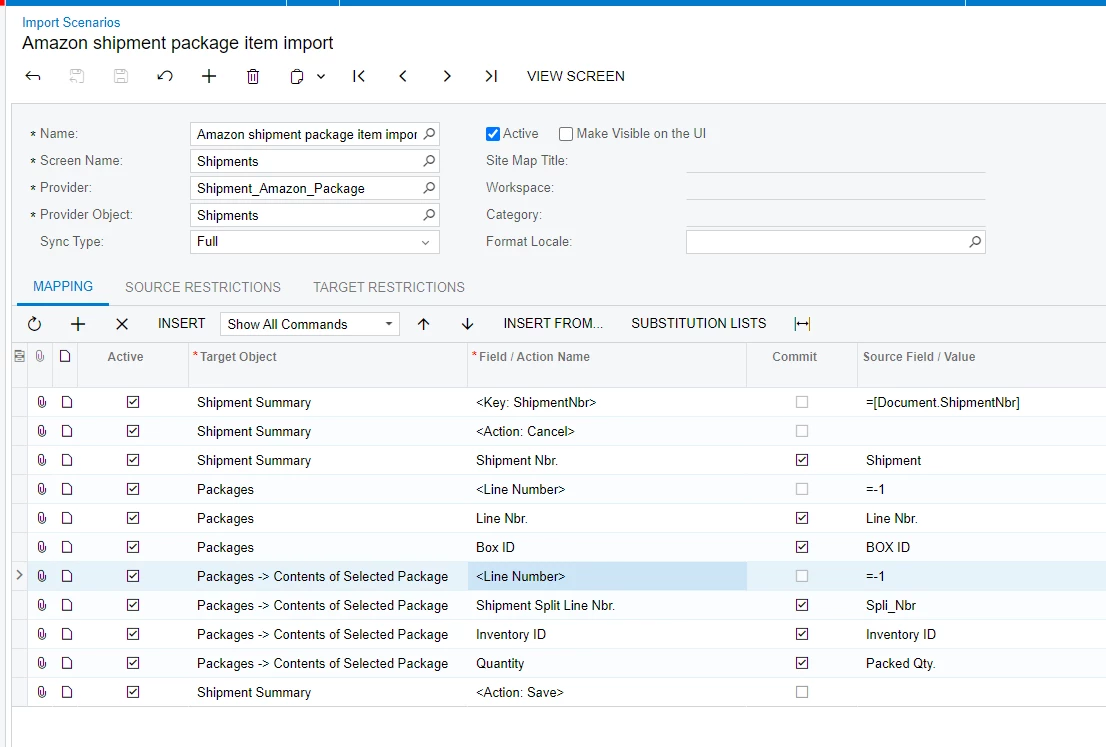Sort by Target Object column header
This screenshot has height=747, width=1106.
click(238, 357)
